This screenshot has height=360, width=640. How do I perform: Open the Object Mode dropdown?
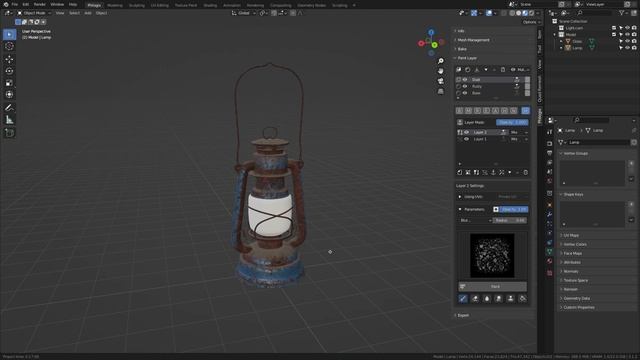(x=34, y=13)
